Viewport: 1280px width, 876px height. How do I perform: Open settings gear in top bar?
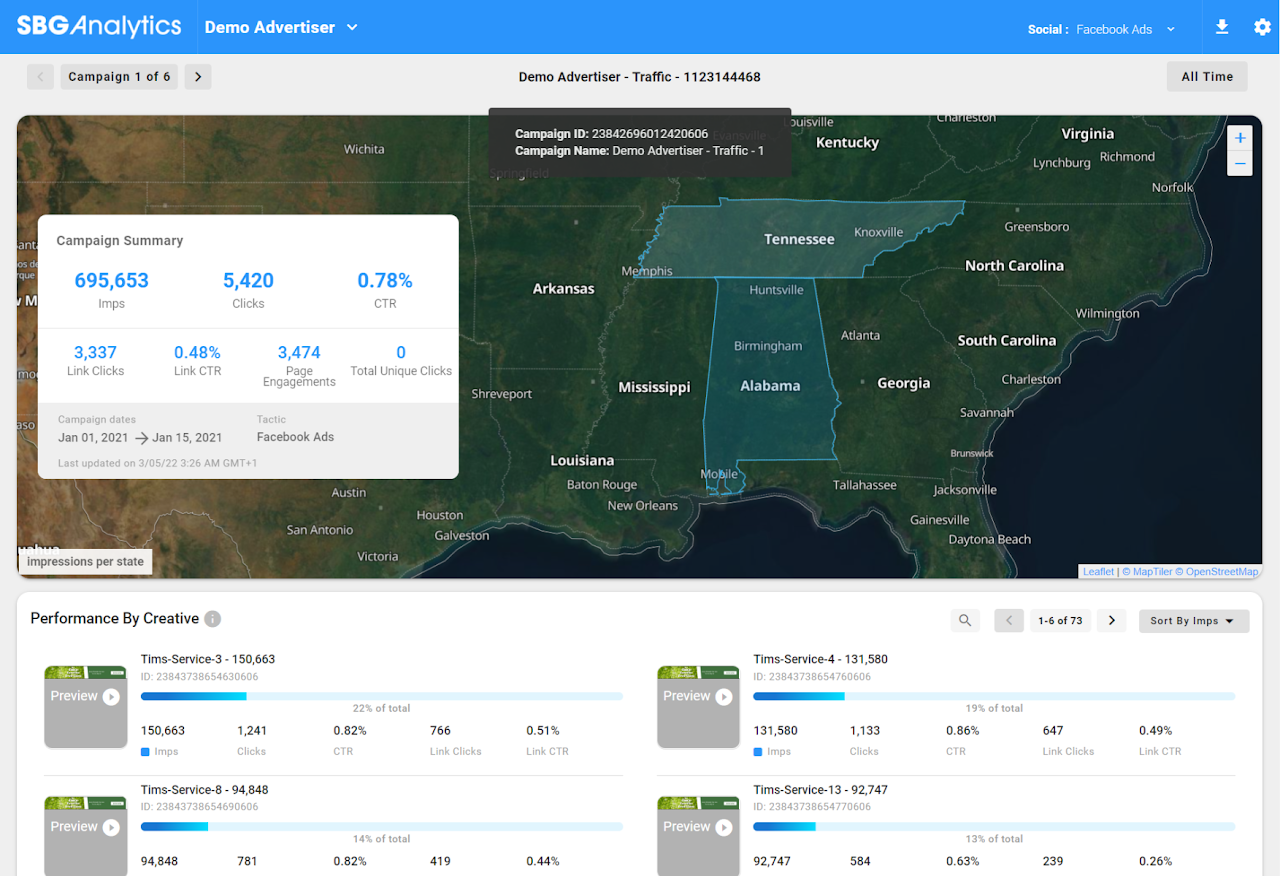click(1262, 27)
